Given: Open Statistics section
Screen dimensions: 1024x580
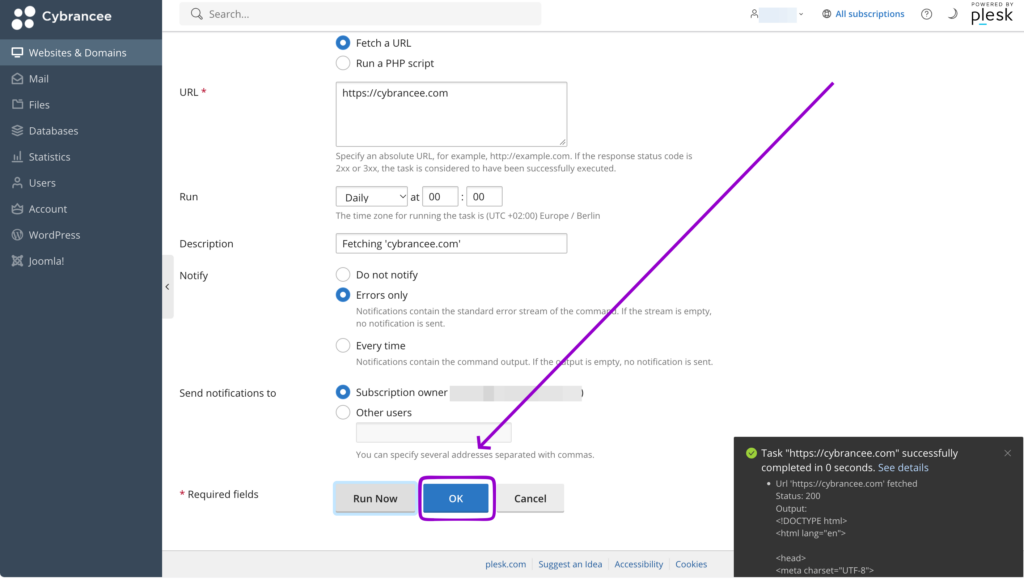Looking at the screenshot, I should click(x=81, y=157).
